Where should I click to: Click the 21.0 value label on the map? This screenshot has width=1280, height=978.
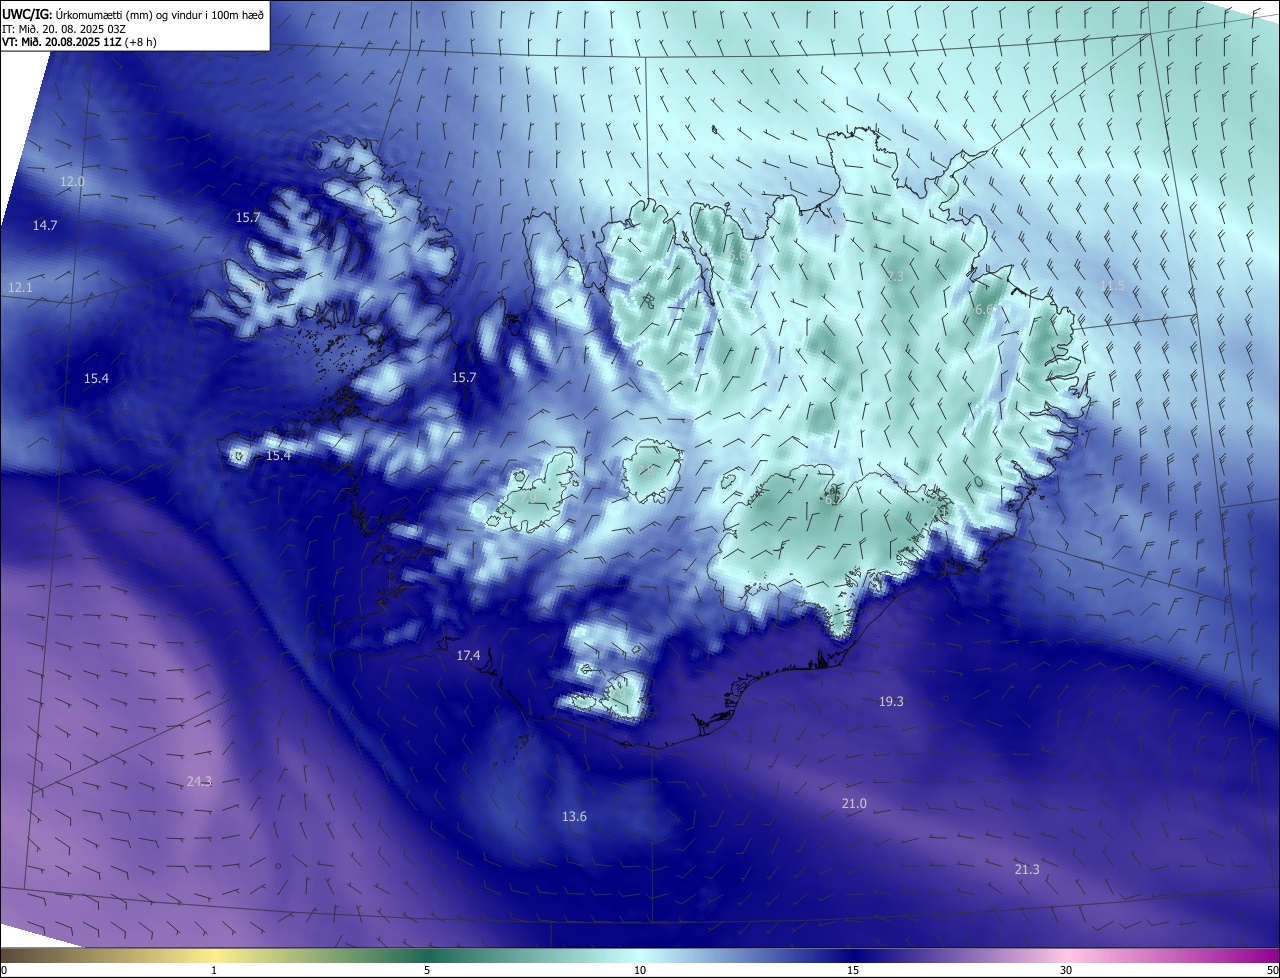pos(854,803)
